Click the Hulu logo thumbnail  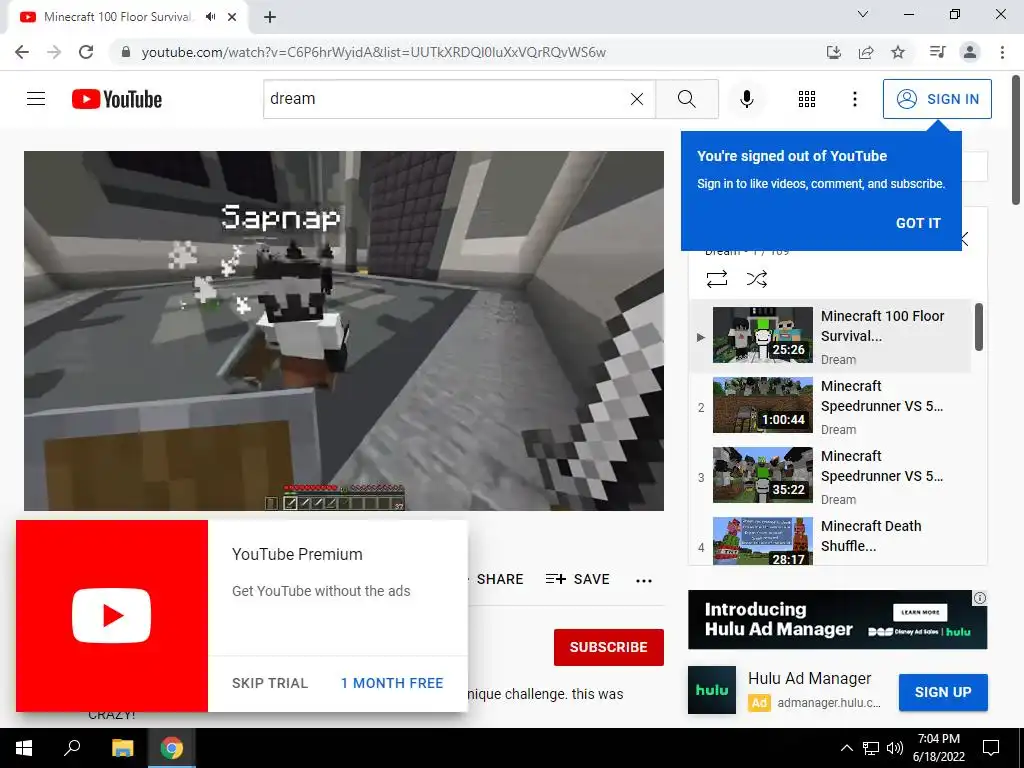coord(712,690)
